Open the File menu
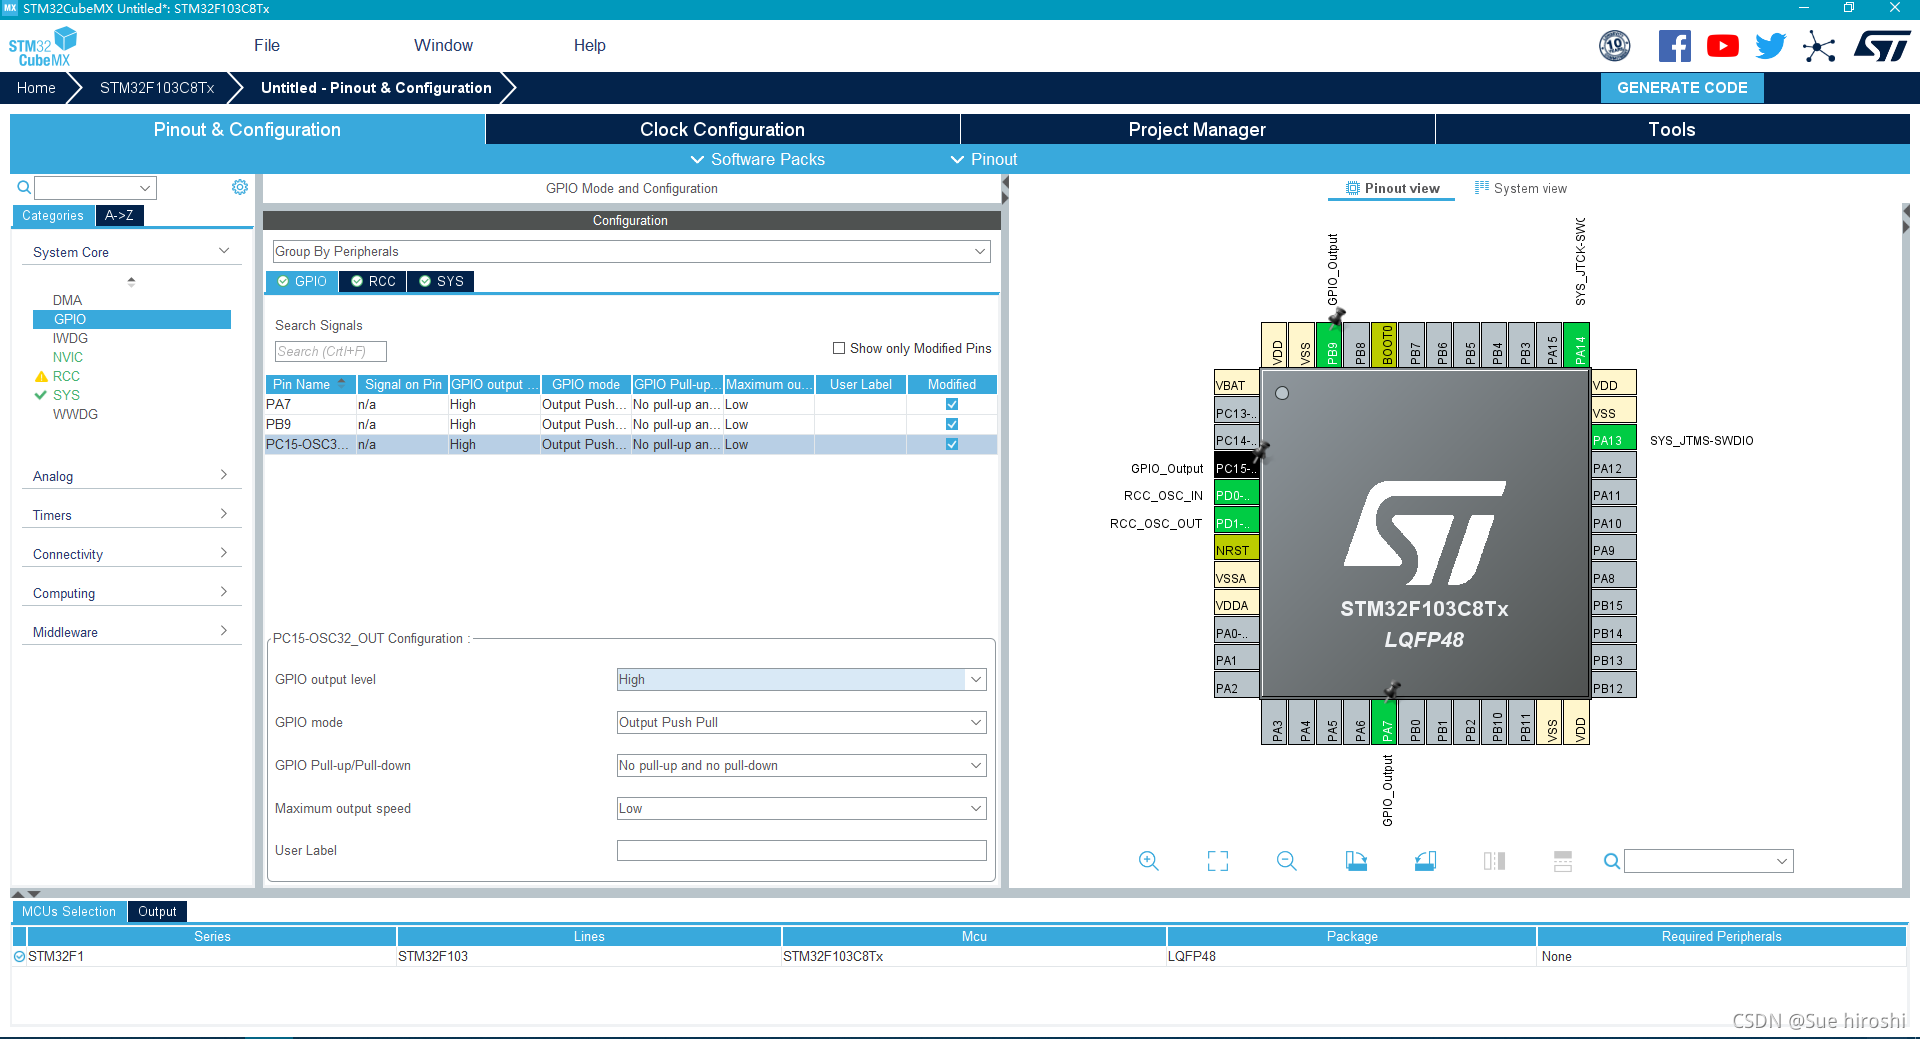 pos(267,45)
